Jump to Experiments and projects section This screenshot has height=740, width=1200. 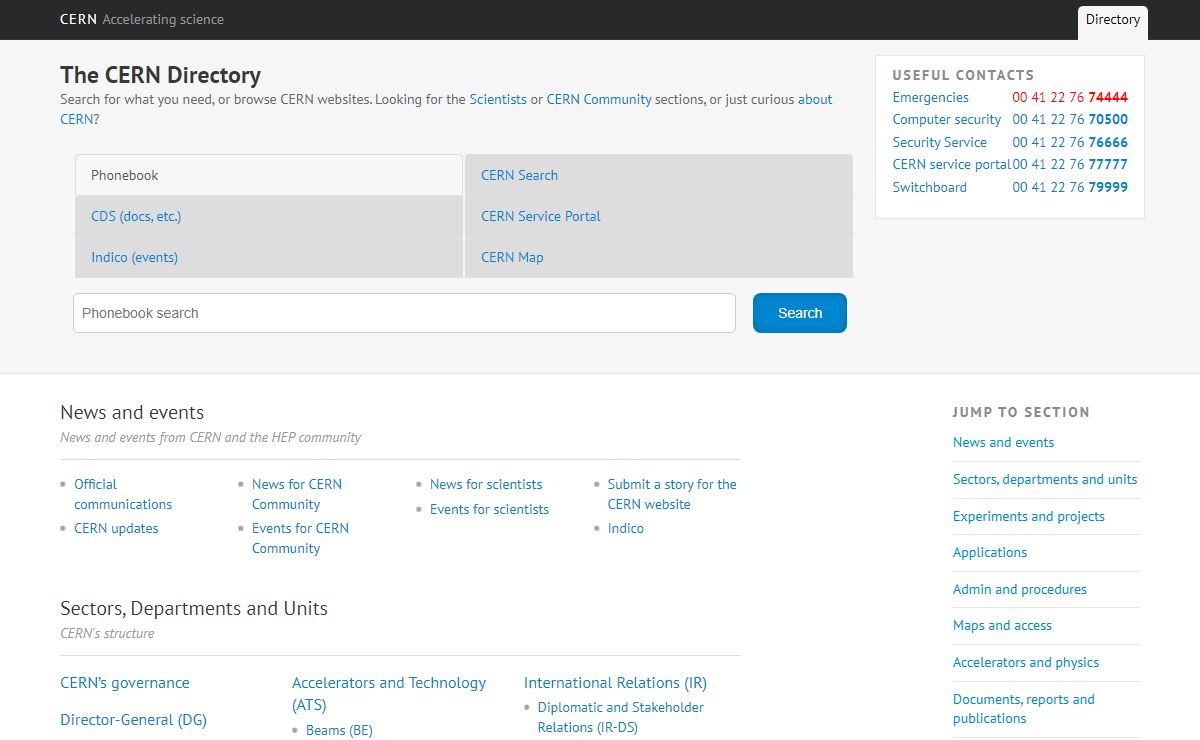click(1029, 516)
